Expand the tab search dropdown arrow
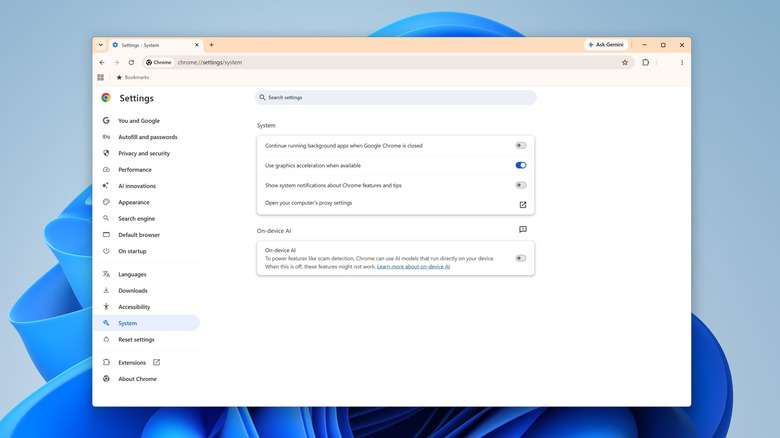Viewport: 780px width, 438px height. pos(100,45)
